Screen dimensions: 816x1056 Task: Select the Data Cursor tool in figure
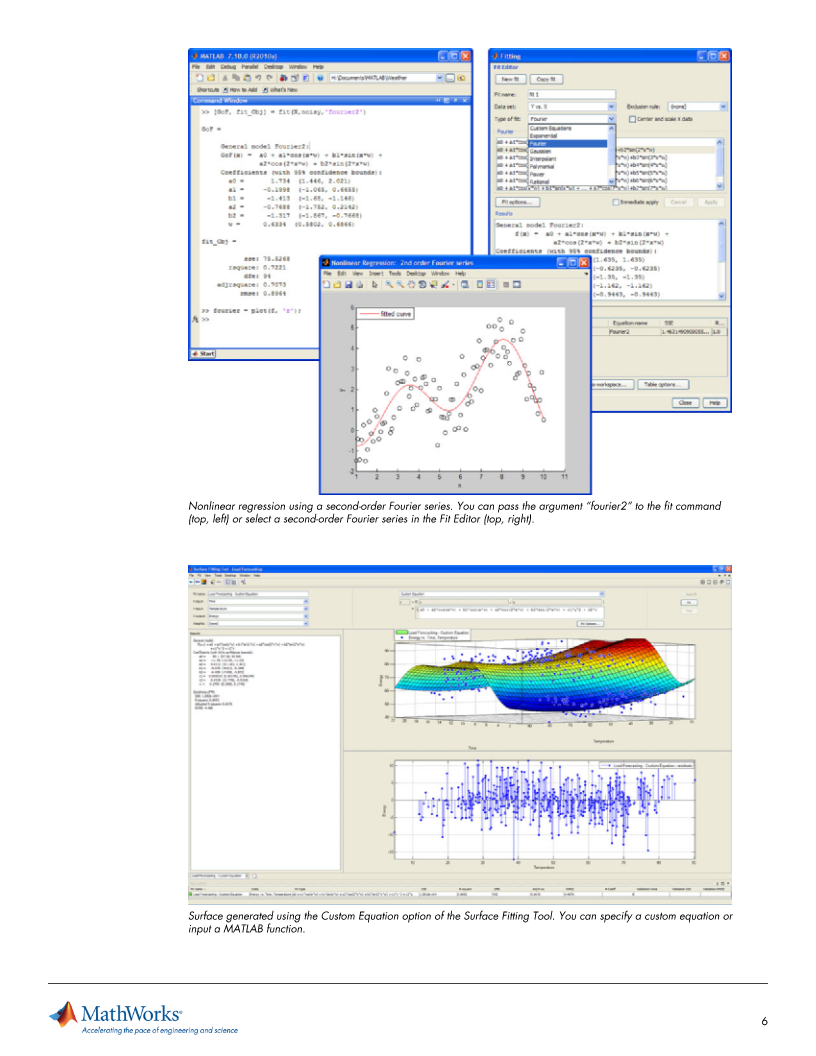[434, 284]
